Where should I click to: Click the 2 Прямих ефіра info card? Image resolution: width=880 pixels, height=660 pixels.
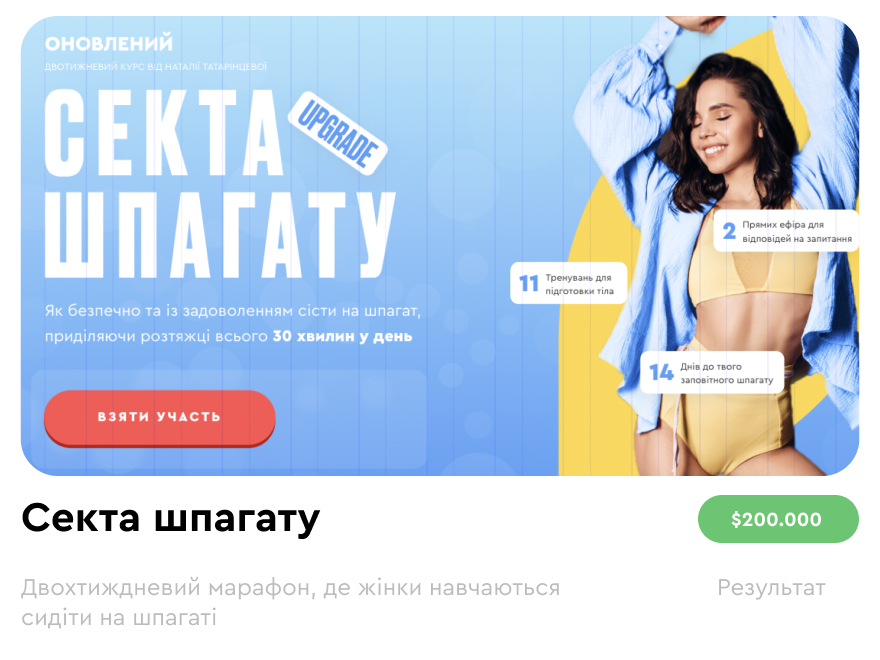[x=786, y=231]
